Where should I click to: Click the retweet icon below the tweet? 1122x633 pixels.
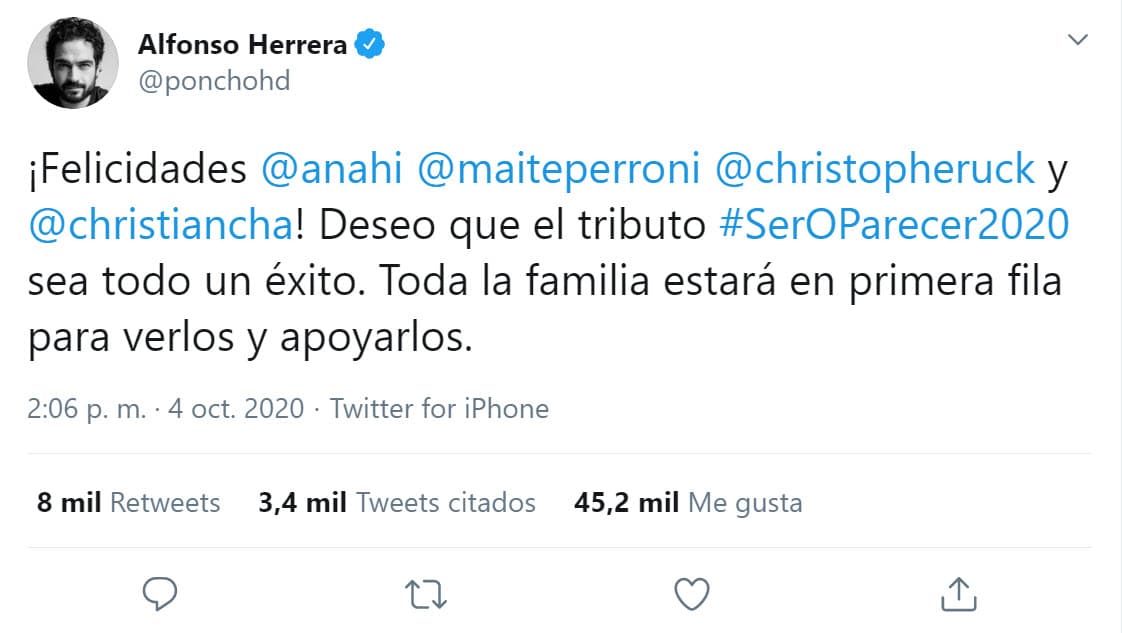pos(424,594)
